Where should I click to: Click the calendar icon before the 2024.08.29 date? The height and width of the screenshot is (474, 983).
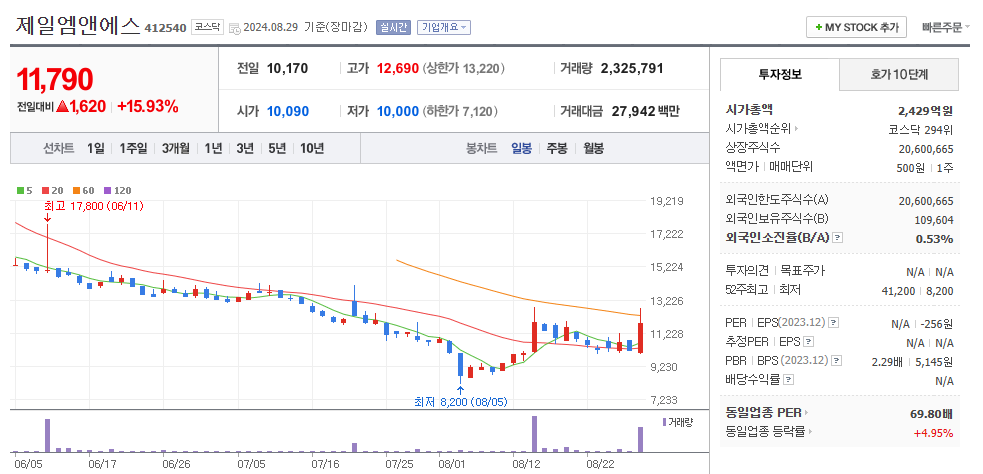(x=235, y=28)
